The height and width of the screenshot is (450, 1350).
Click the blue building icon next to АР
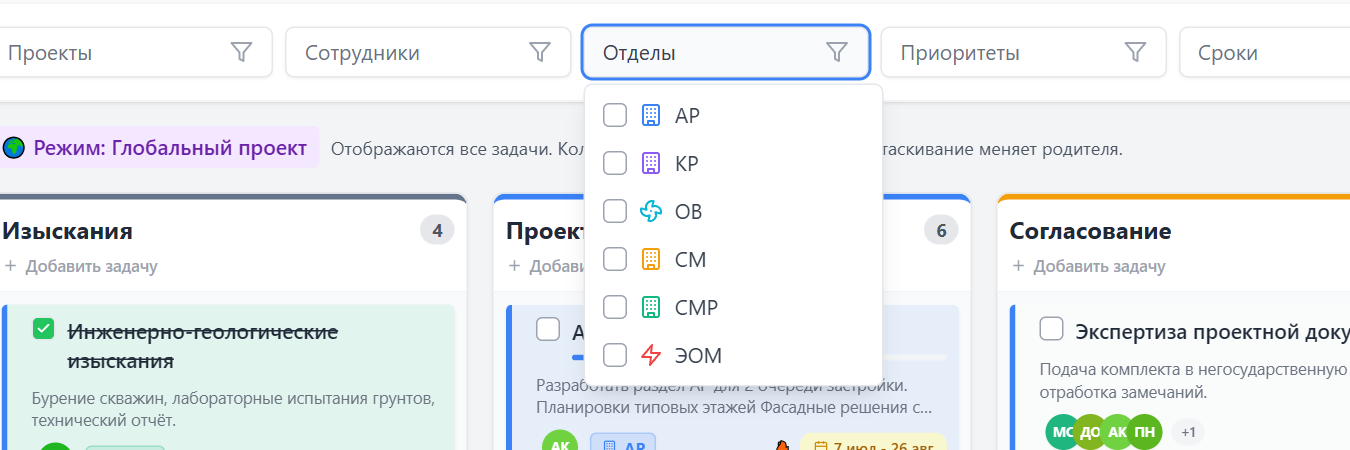point(651,115)
